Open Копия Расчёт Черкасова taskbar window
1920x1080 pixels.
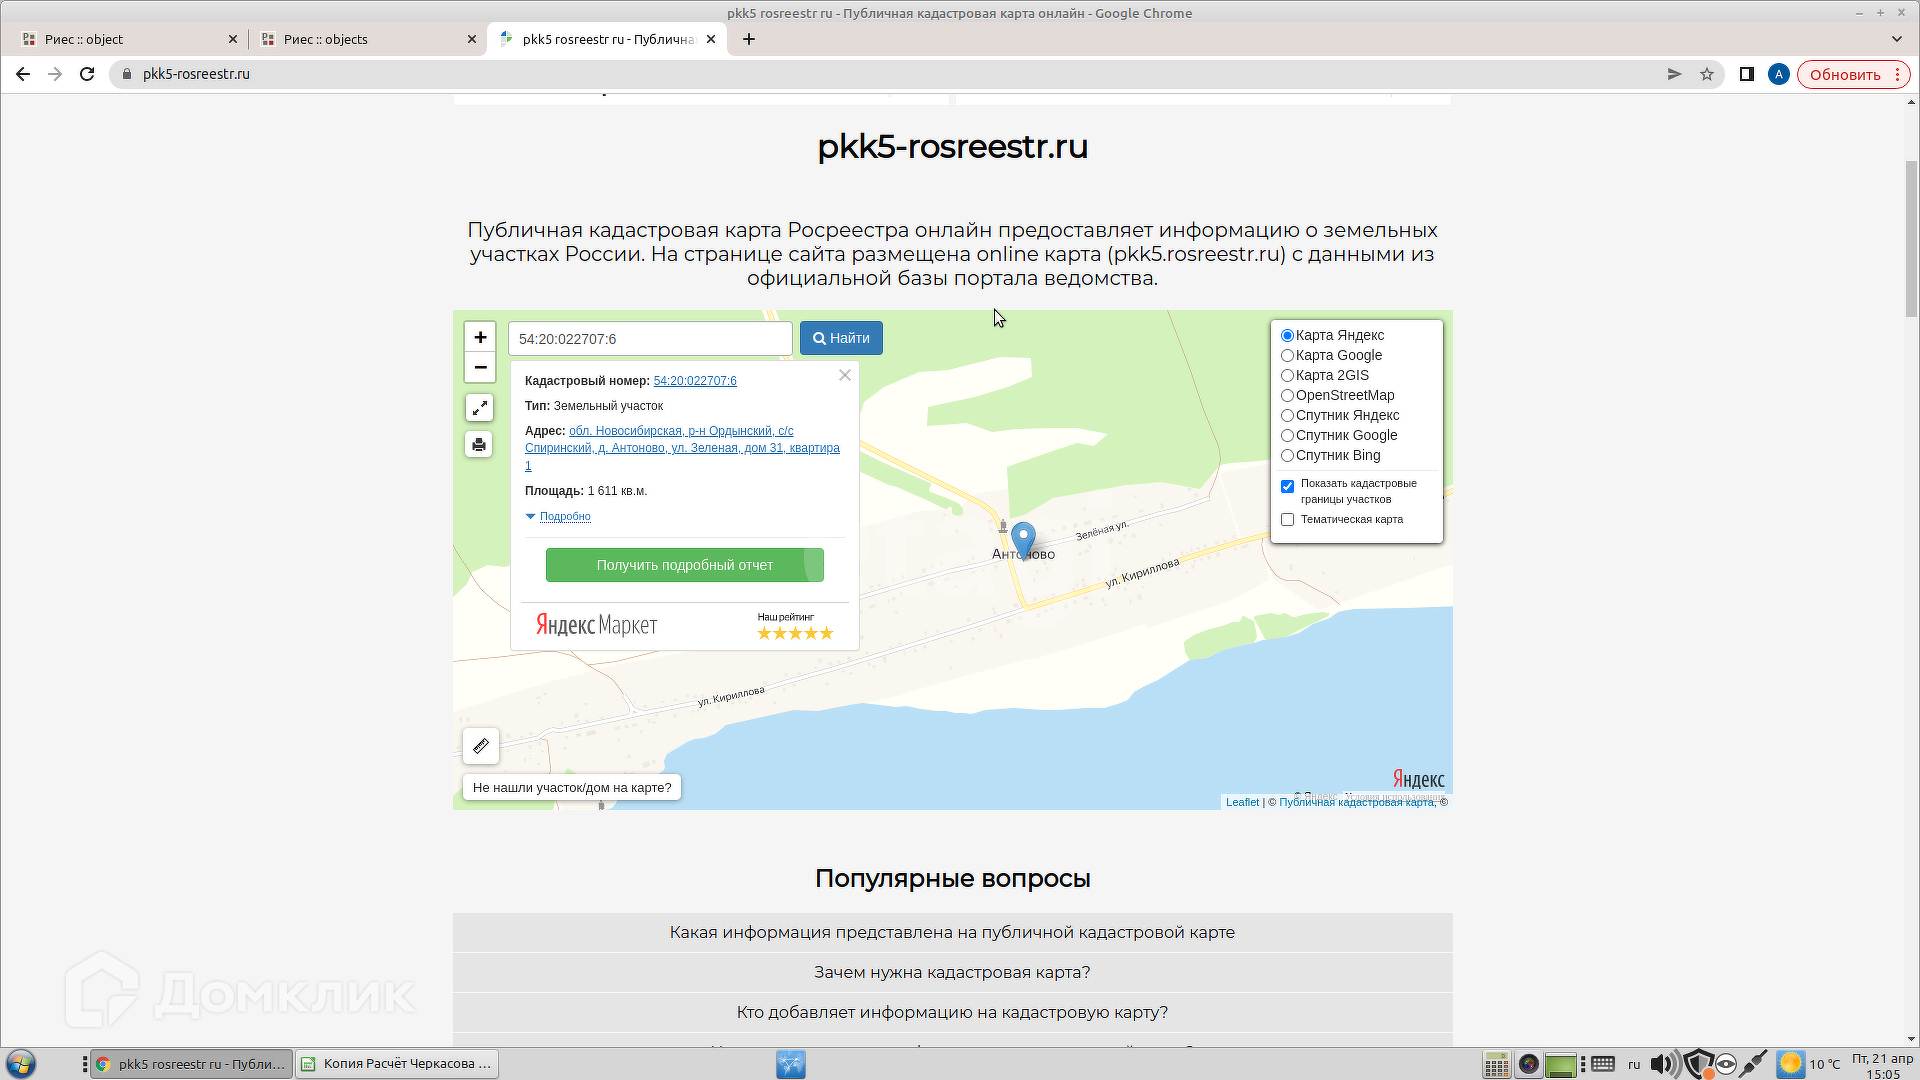tap(398, 1064)
